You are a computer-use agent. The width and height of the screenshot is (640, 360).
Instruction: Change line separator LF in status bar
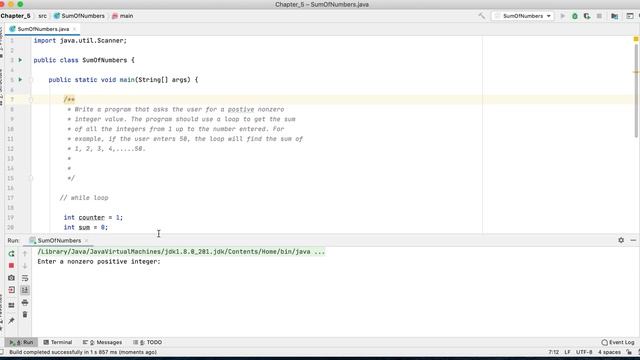(x=567, y=352)
